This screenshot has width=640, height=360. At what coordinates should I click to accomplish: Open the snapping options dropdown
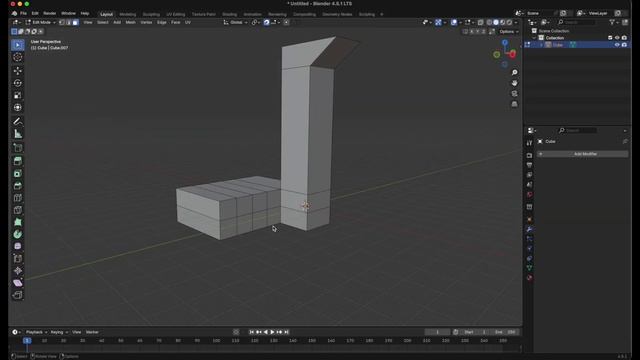click(276, 22)
